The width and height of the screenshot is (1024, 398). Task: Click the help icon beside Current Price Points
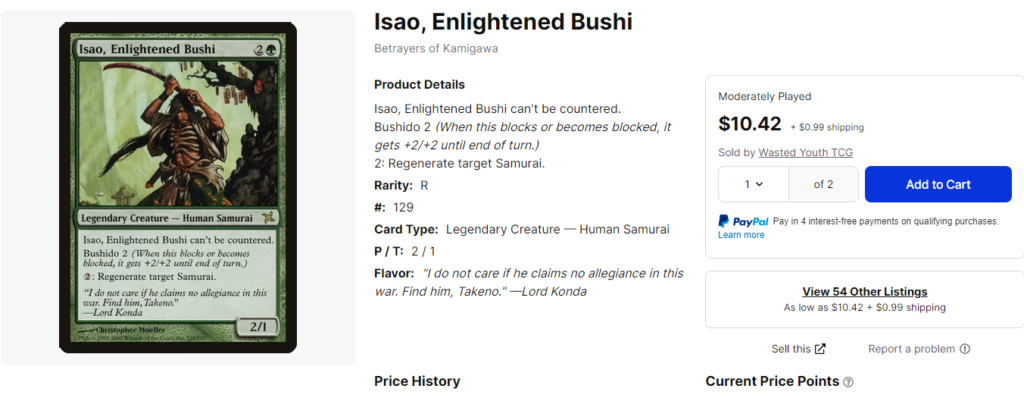pyautogui.click(x=848, y=382)
